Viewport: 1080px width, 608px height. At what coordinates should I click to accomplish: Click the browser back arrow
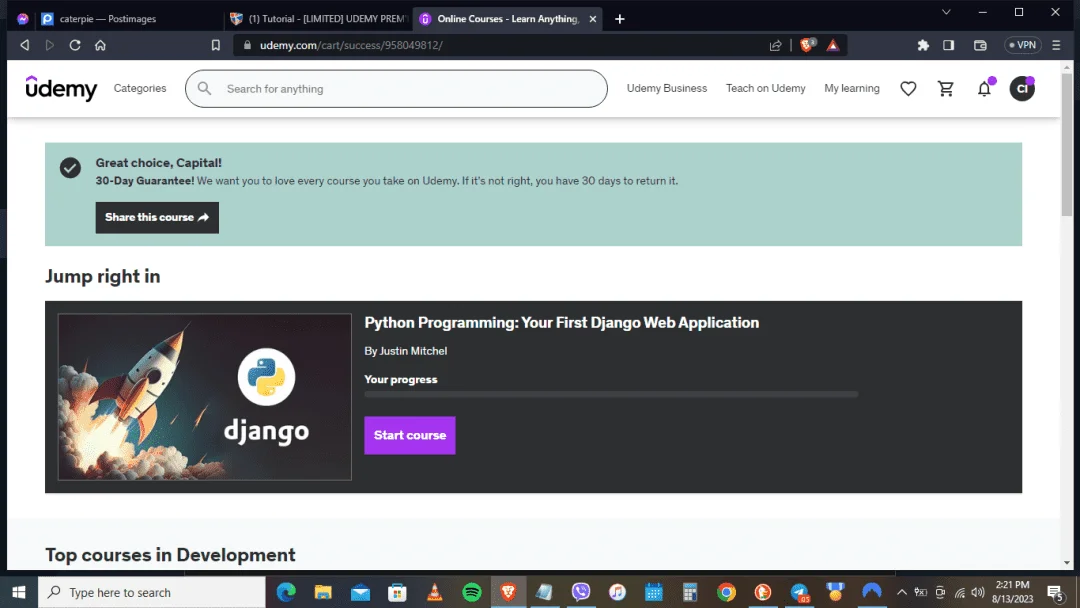point(25,45)
